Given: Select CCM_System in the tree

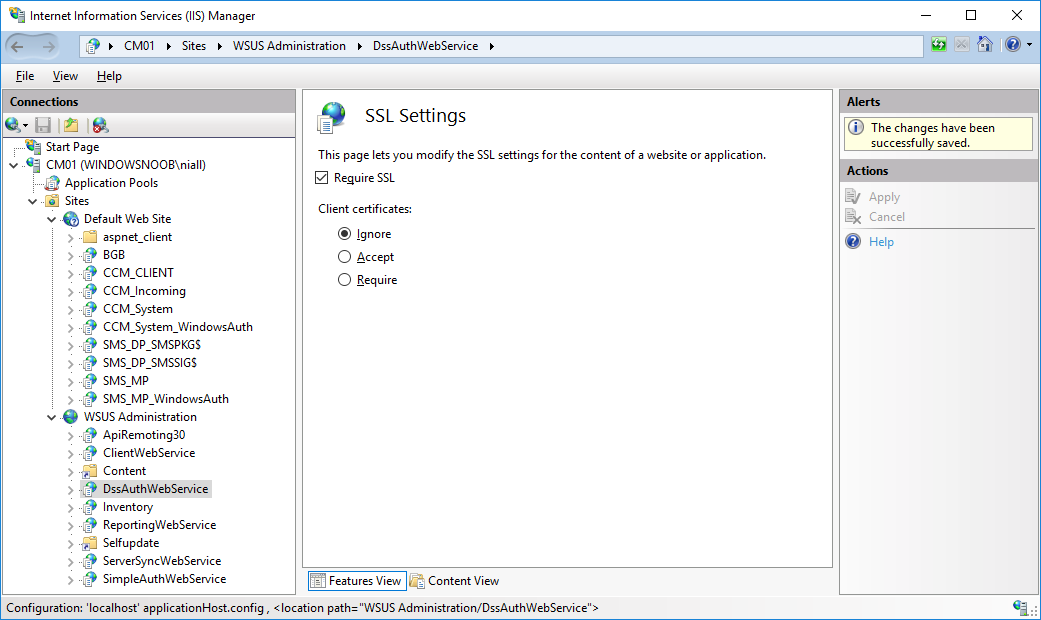Looking at the screenshot, I should [137, 309].
